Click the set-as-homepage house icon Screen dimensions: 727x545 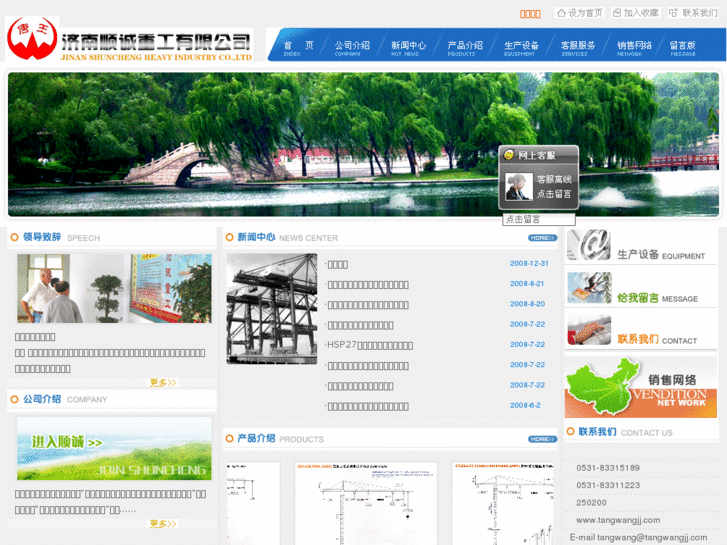(559, 13)
